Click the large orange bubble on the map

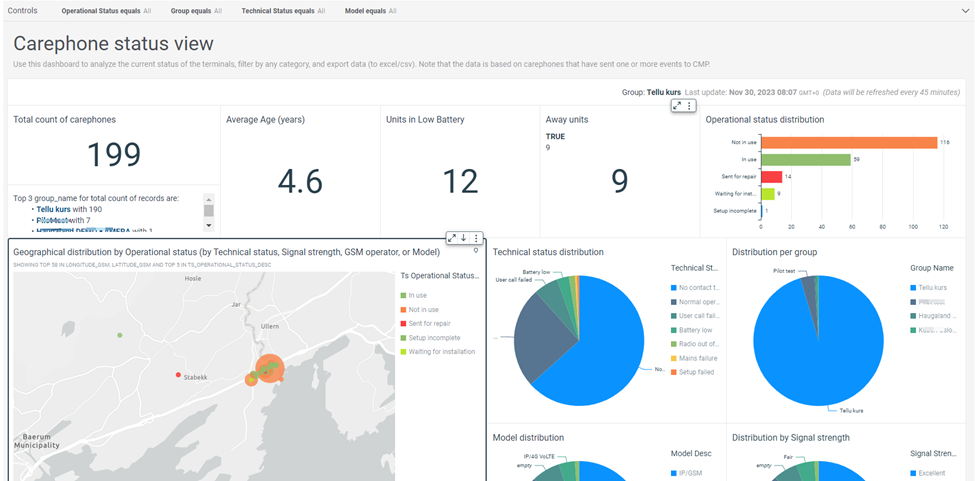[x=270, y=368]
